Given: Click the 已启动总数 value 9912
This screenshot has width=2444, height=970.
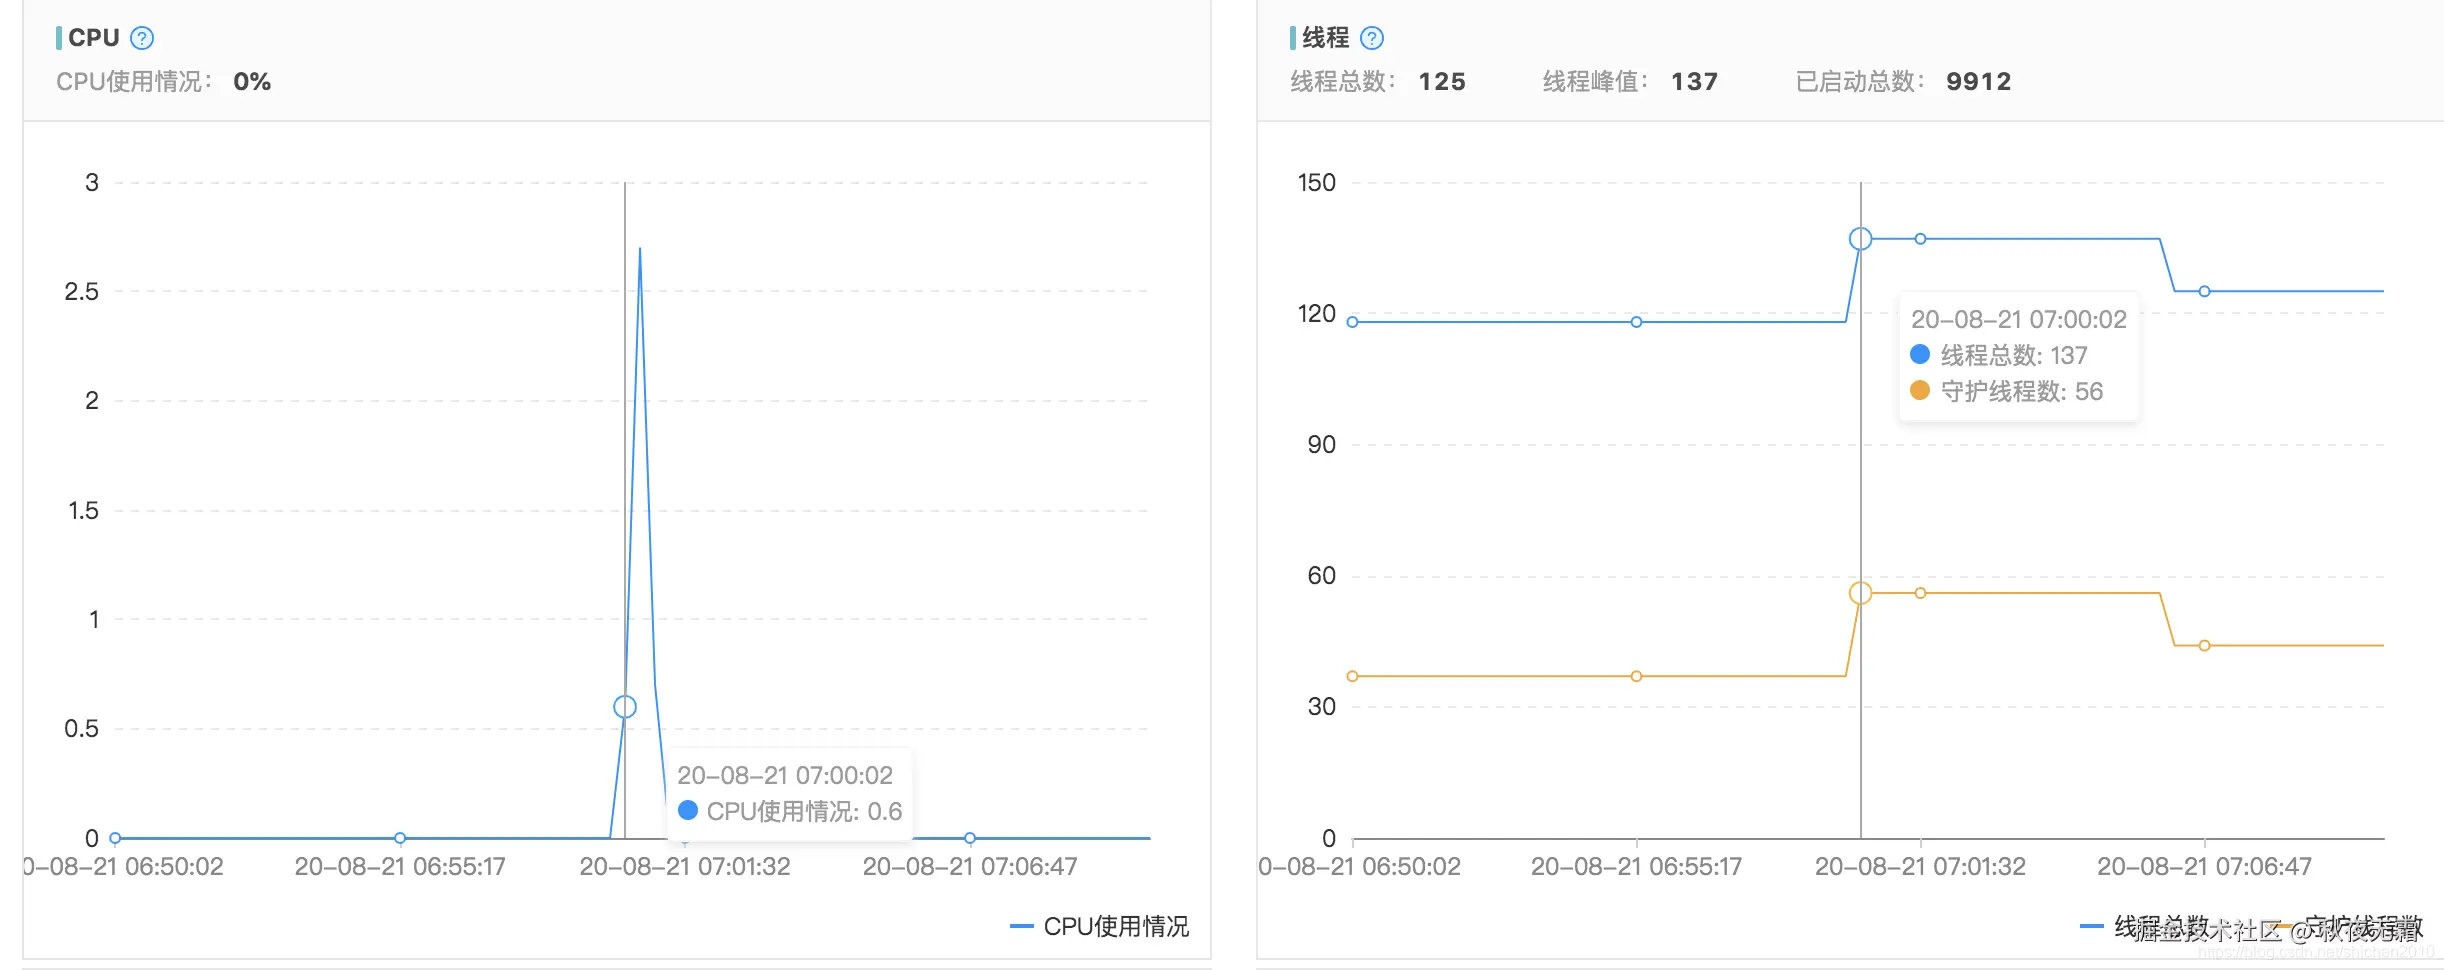Looking at the screenshot, I should click(x=1979, y=81).
